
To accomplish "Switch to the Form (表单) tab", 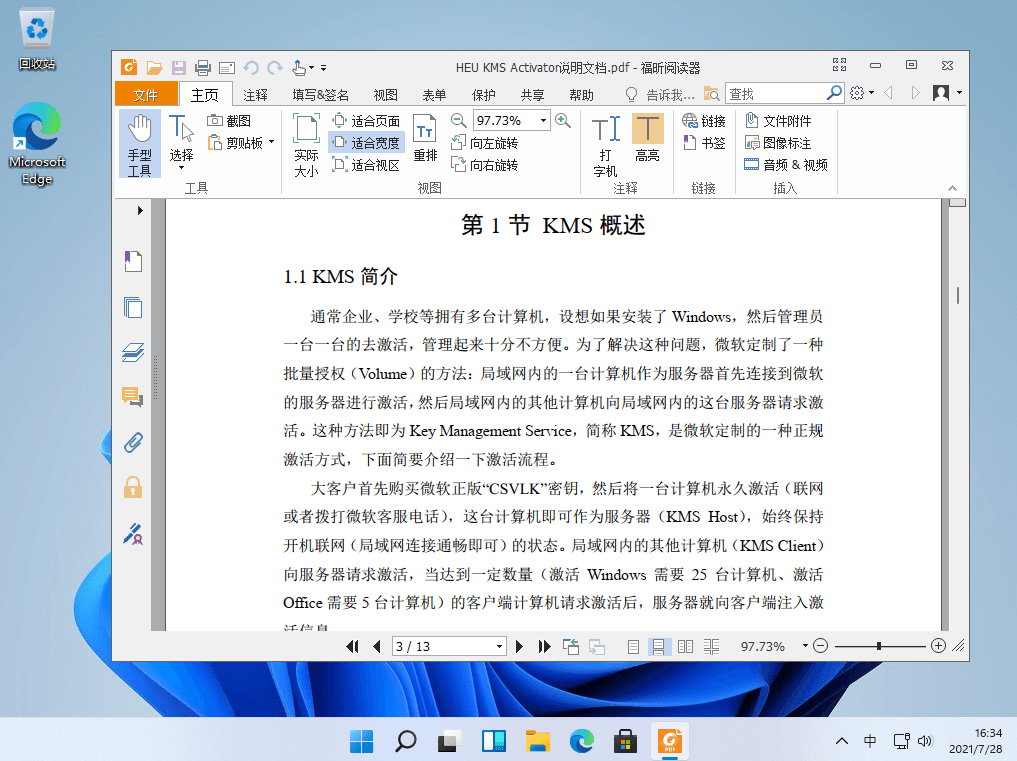I will 434,95.
